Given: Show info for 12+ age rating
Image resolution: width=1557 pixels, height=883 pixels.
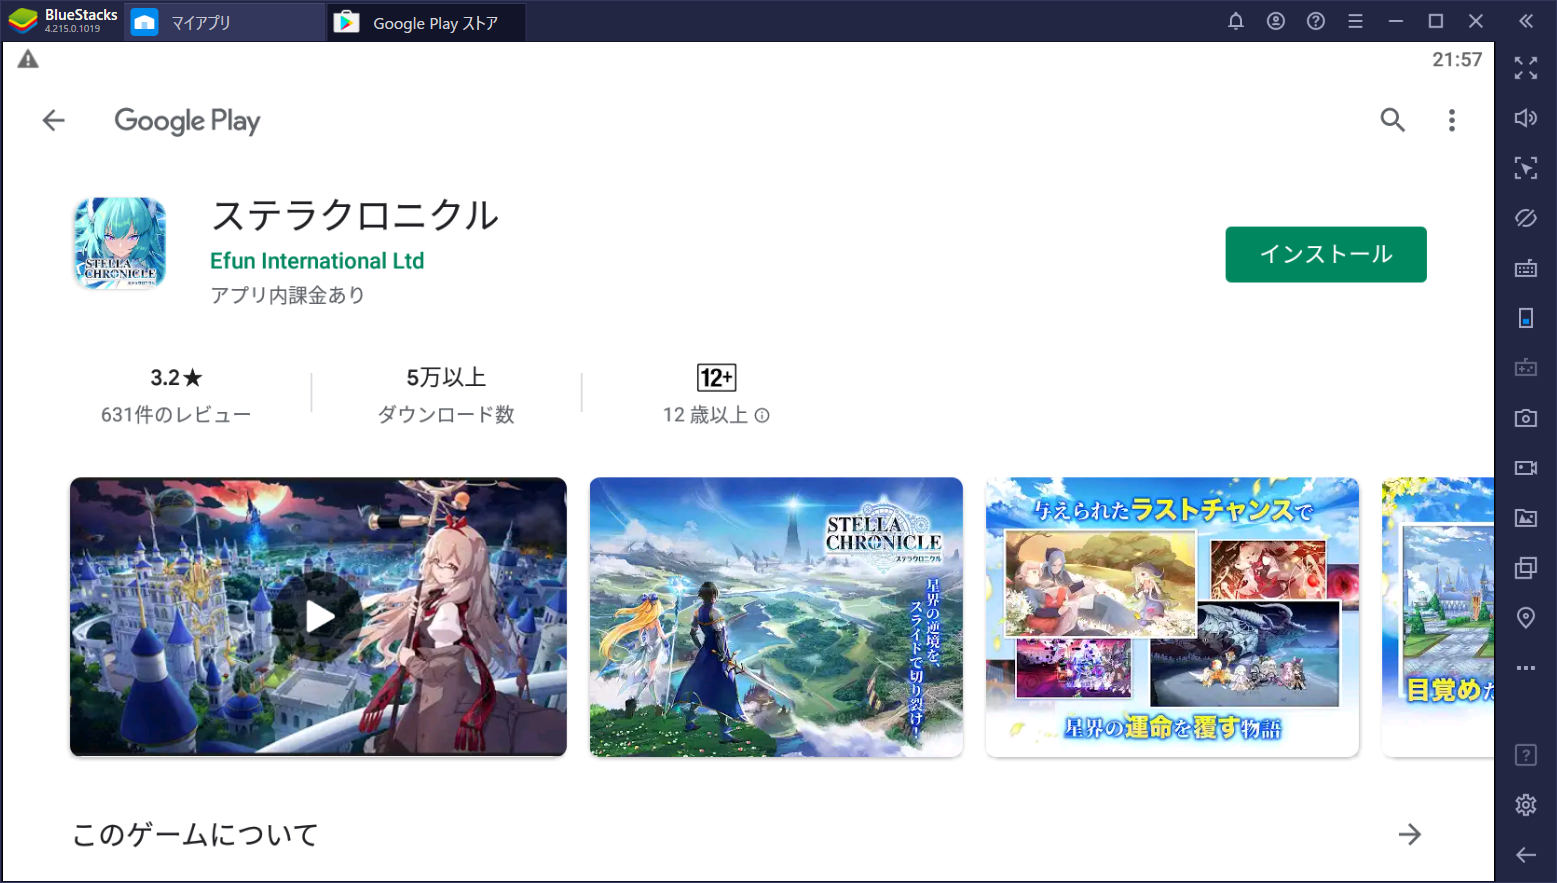Looking at the screenshot, I should (x=762, y=415).
